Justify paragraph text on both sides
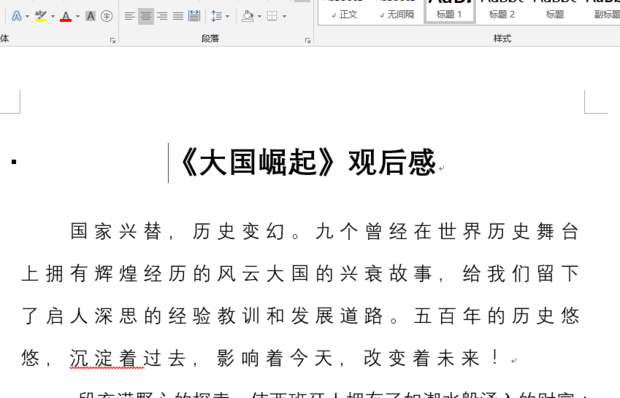Image resolution: width=620 pixels, height=398 pixels. point(178,16)
